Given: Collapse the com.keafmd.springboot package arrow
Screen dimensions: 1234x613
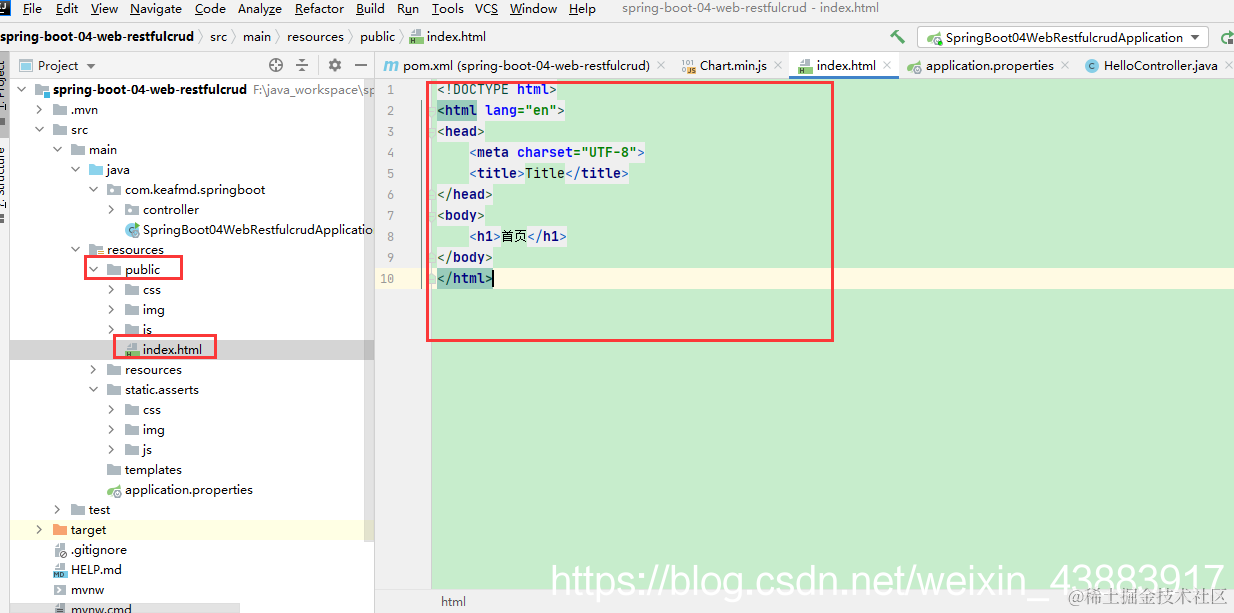Looking at the screenshot, I should [94, 190].
